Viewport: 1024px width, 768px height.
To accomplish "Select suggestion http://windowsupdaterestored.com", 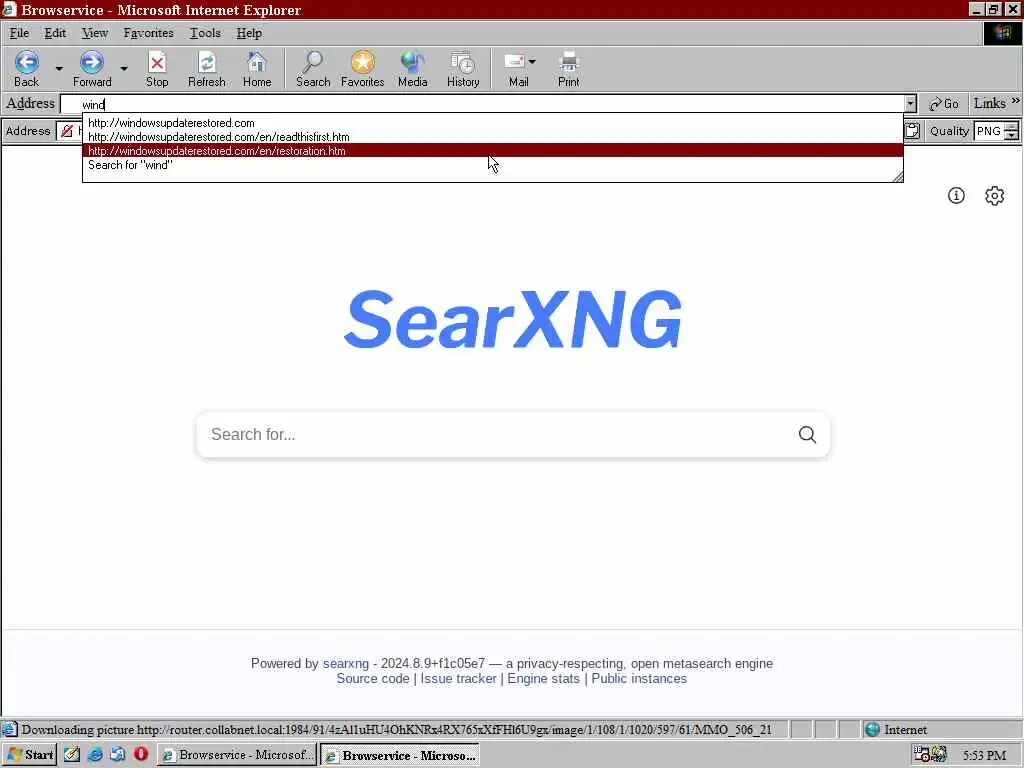I will click(x=493, y=123).
